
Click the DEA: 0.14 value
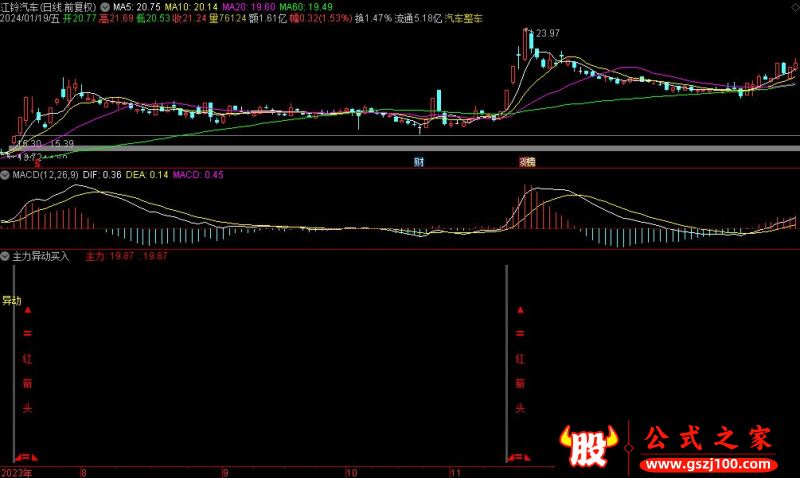(x=147, y=175)
